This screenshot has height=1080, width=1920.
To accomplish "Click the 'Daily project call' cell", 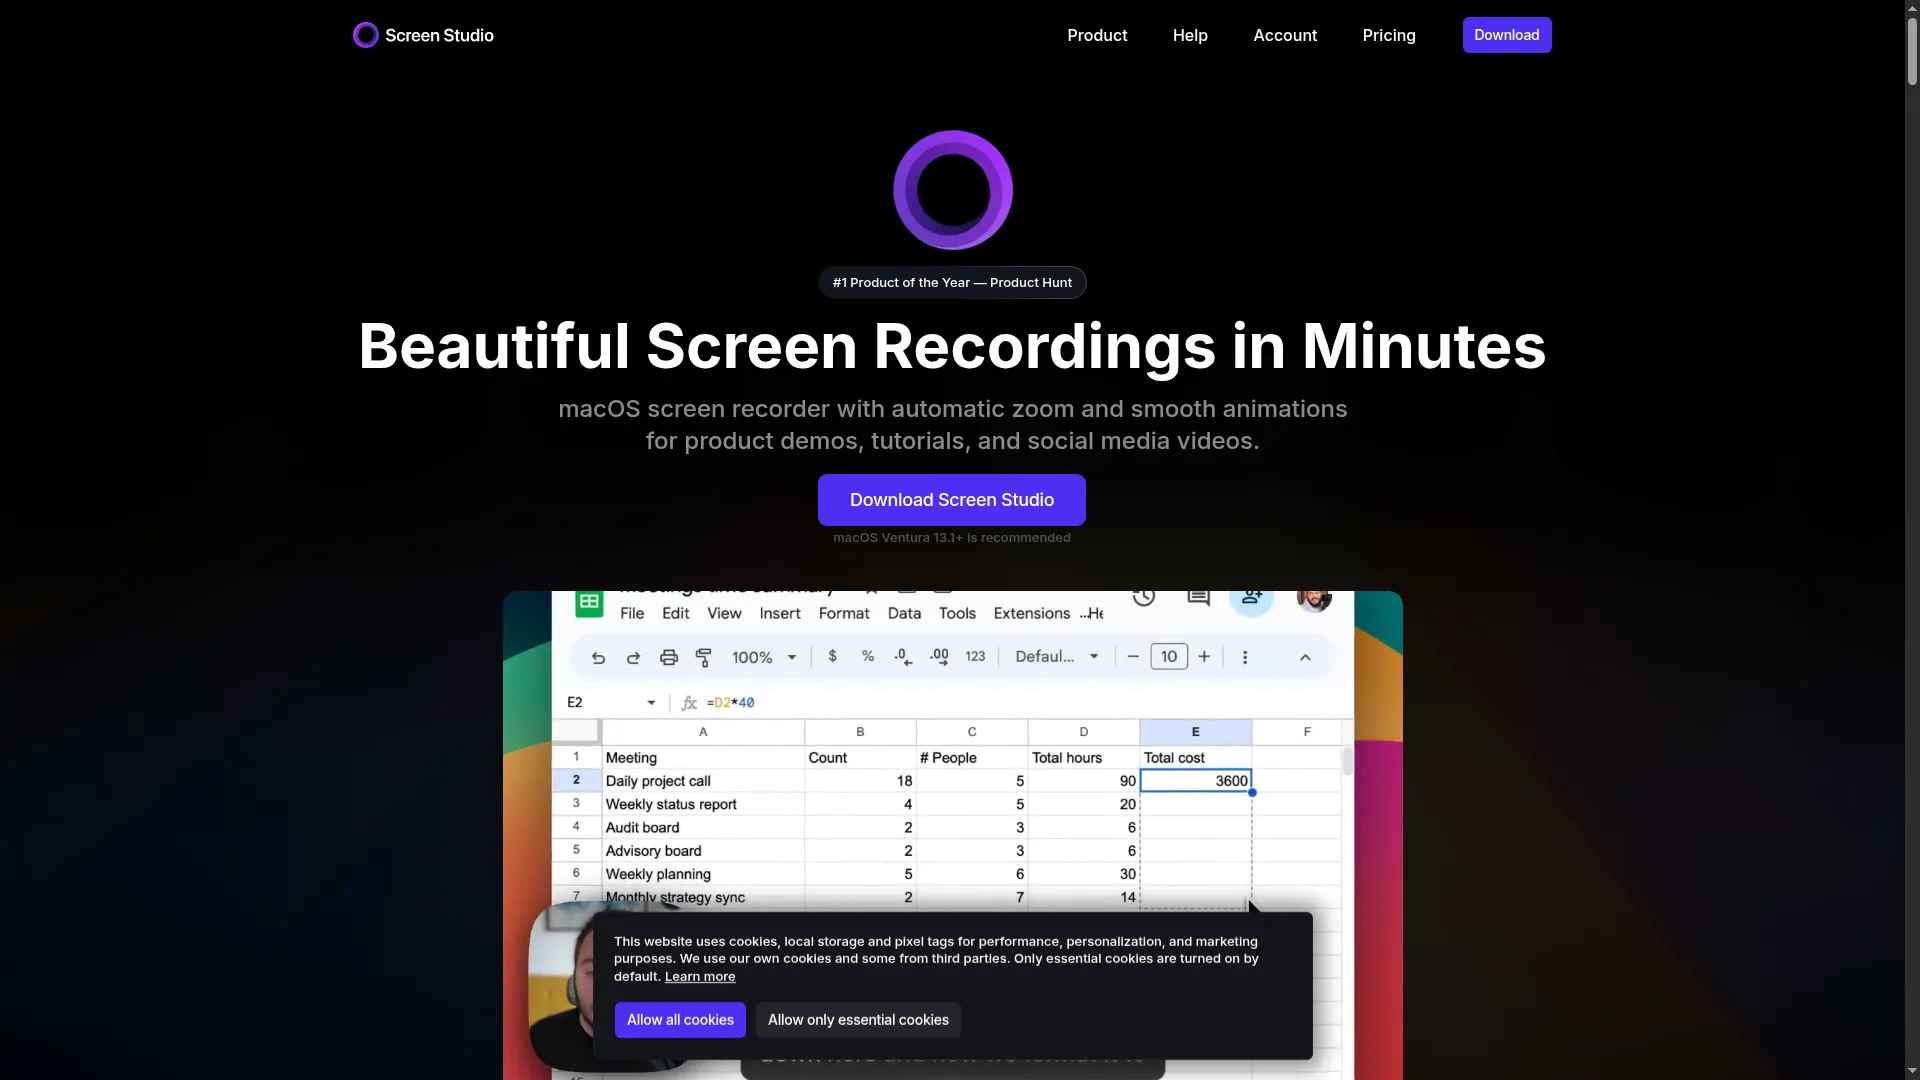I will click(703, 781).
